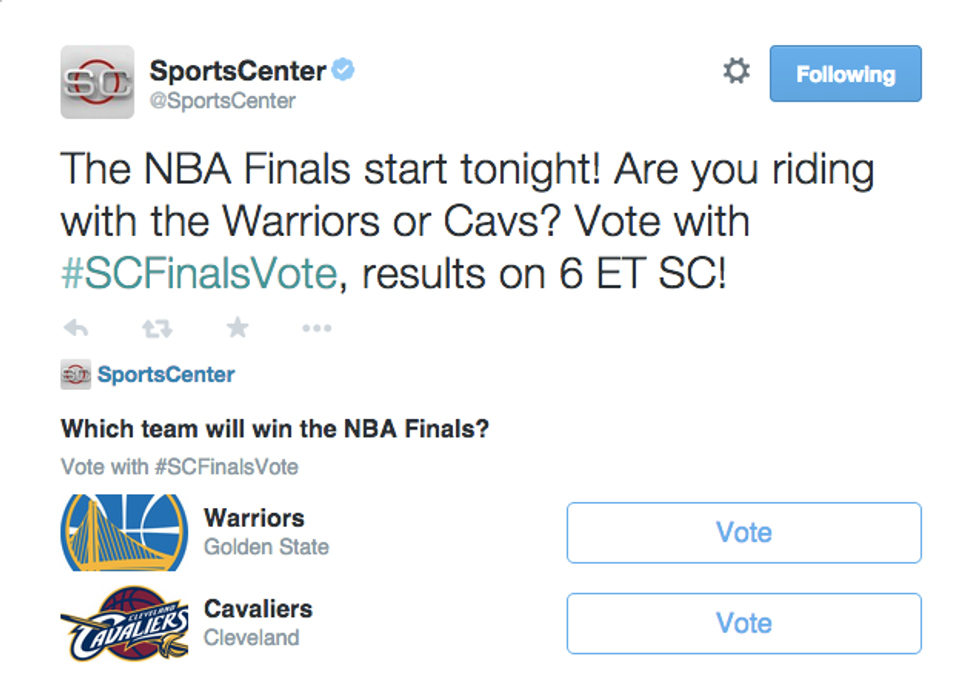The height and width of the screenshot is (691, 980).
Task: Favorite the tweet with the star
Action: 237,328
